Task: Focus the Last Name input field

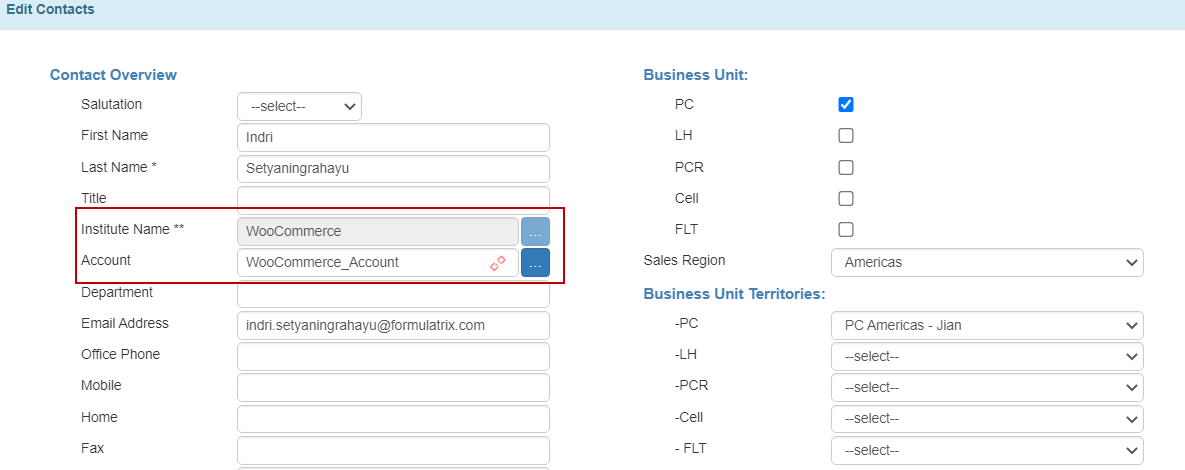Action: pyautogui.click(x=393, y=169)
